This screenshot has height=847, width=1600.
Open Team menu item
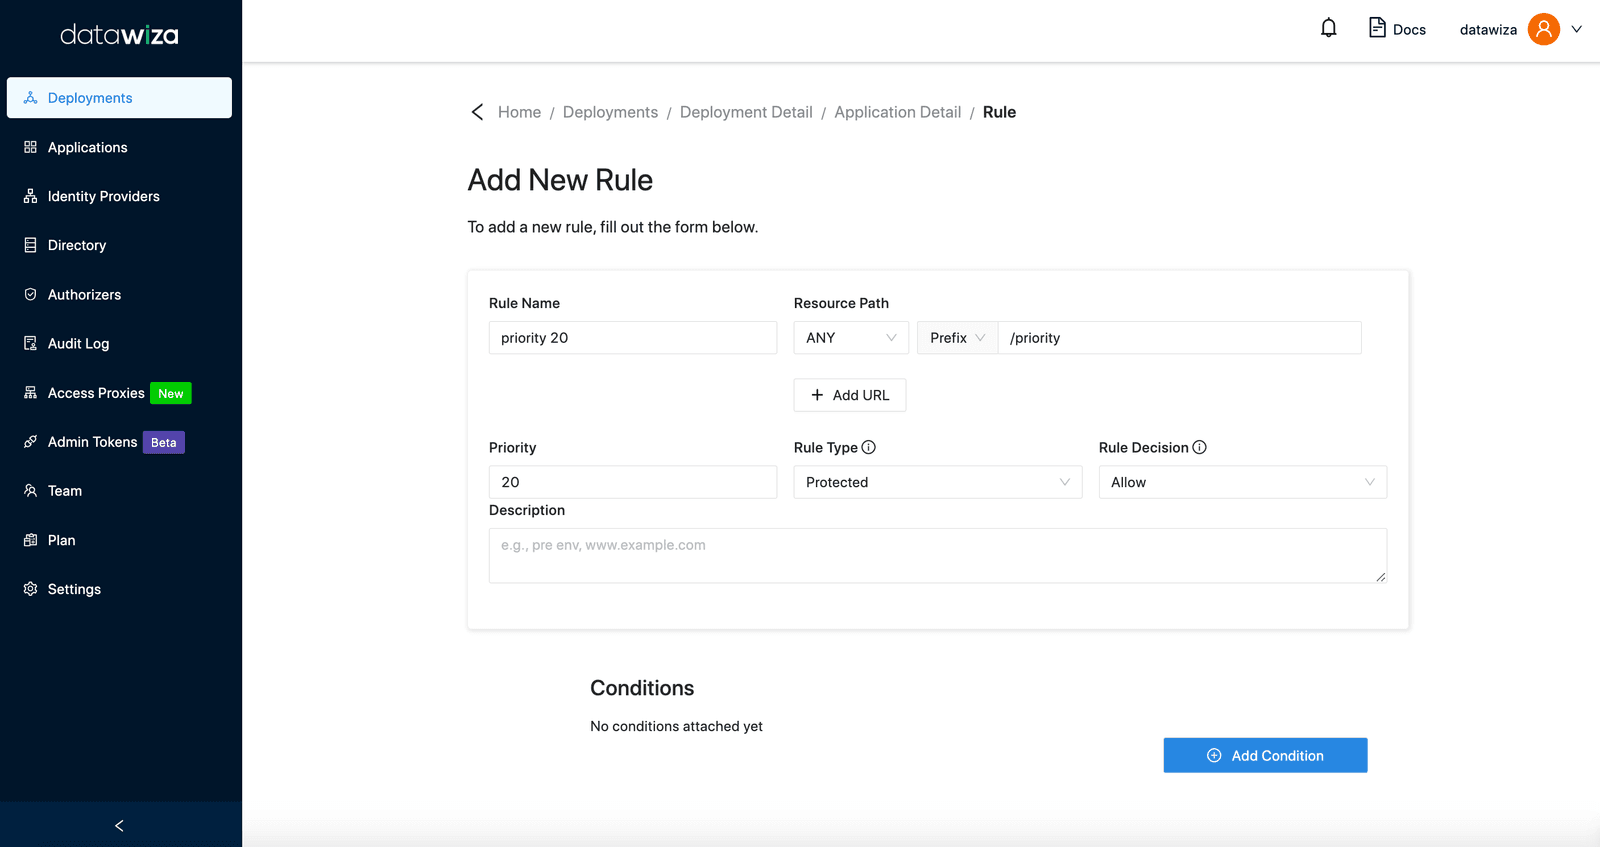119,491
